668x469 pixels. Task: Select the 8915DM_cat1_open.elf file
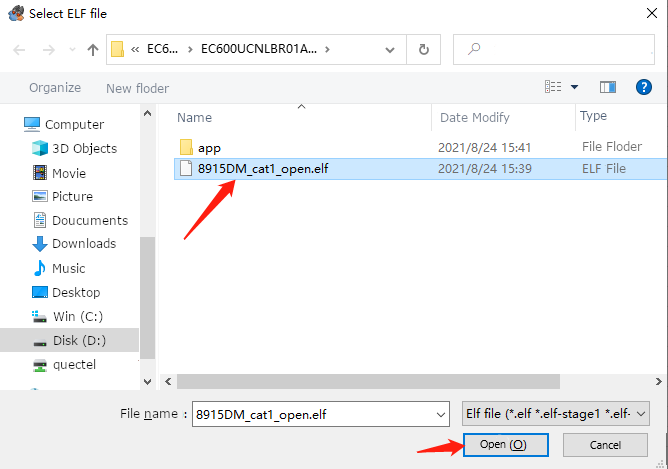[263, 169]
